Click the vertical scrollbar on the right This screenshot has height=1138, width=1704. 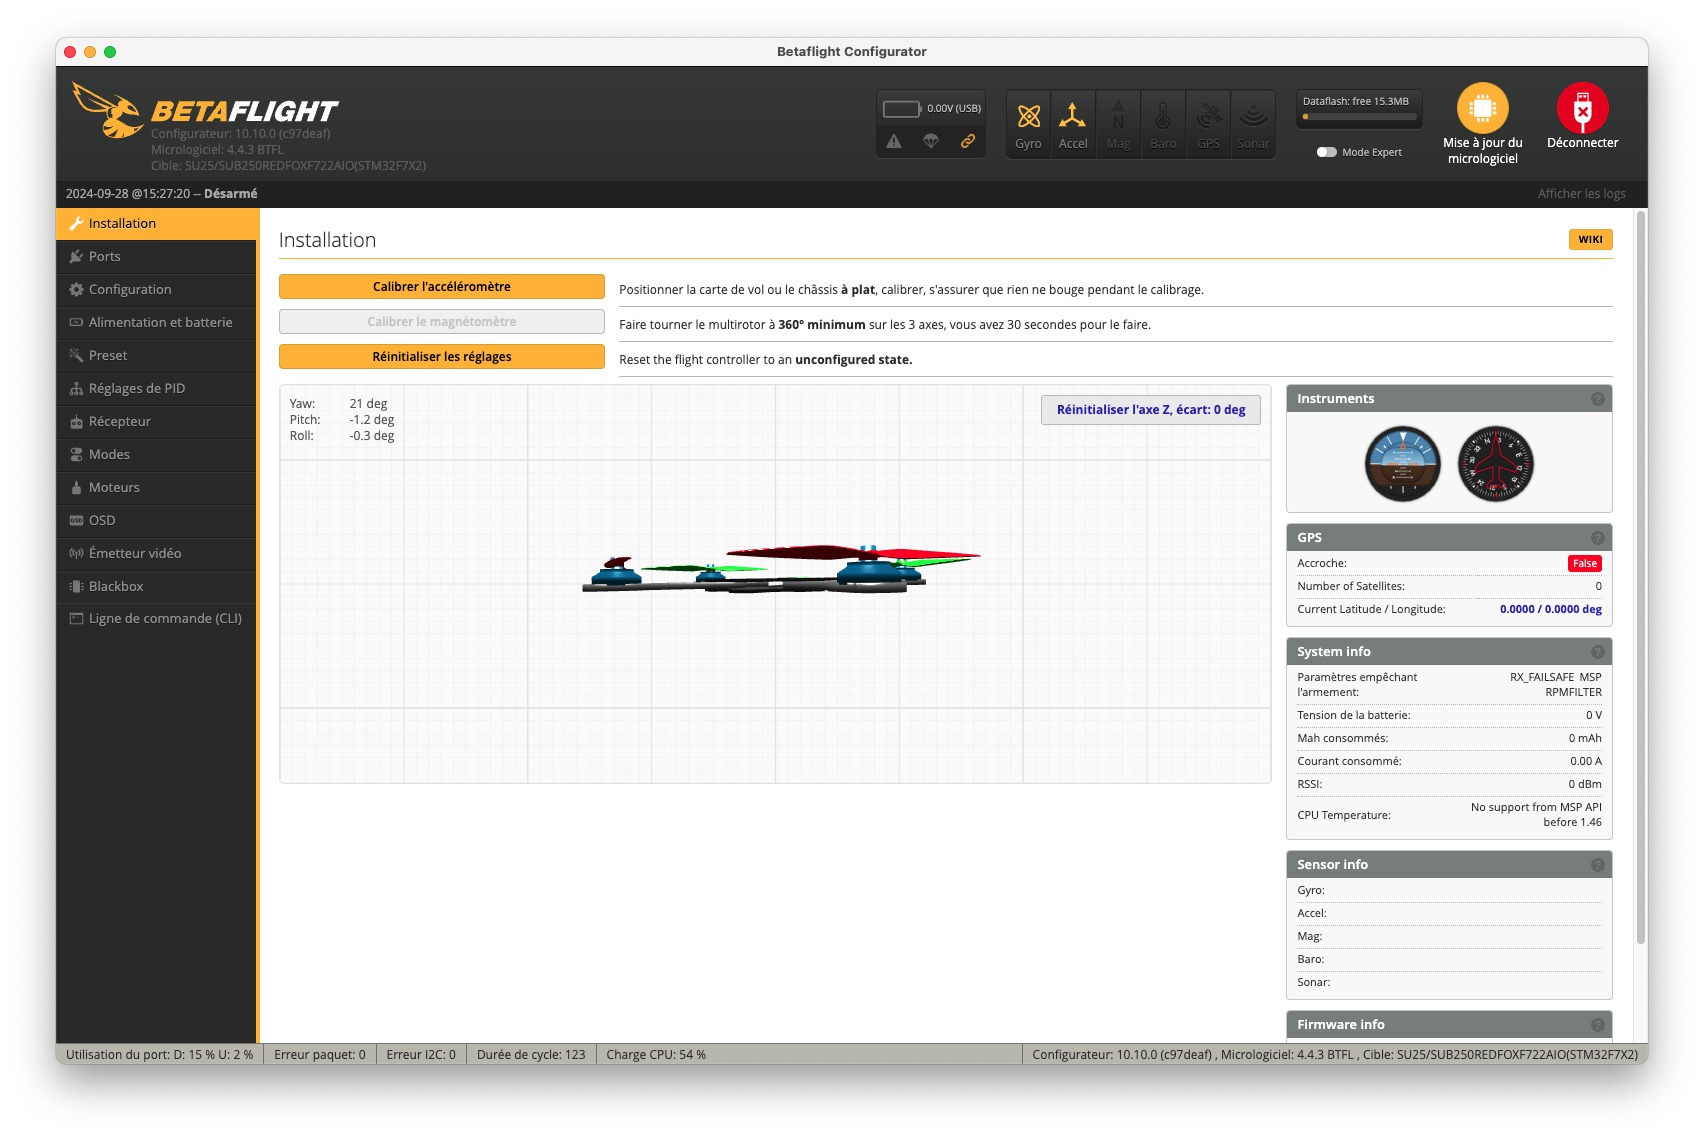(1641, 575)
